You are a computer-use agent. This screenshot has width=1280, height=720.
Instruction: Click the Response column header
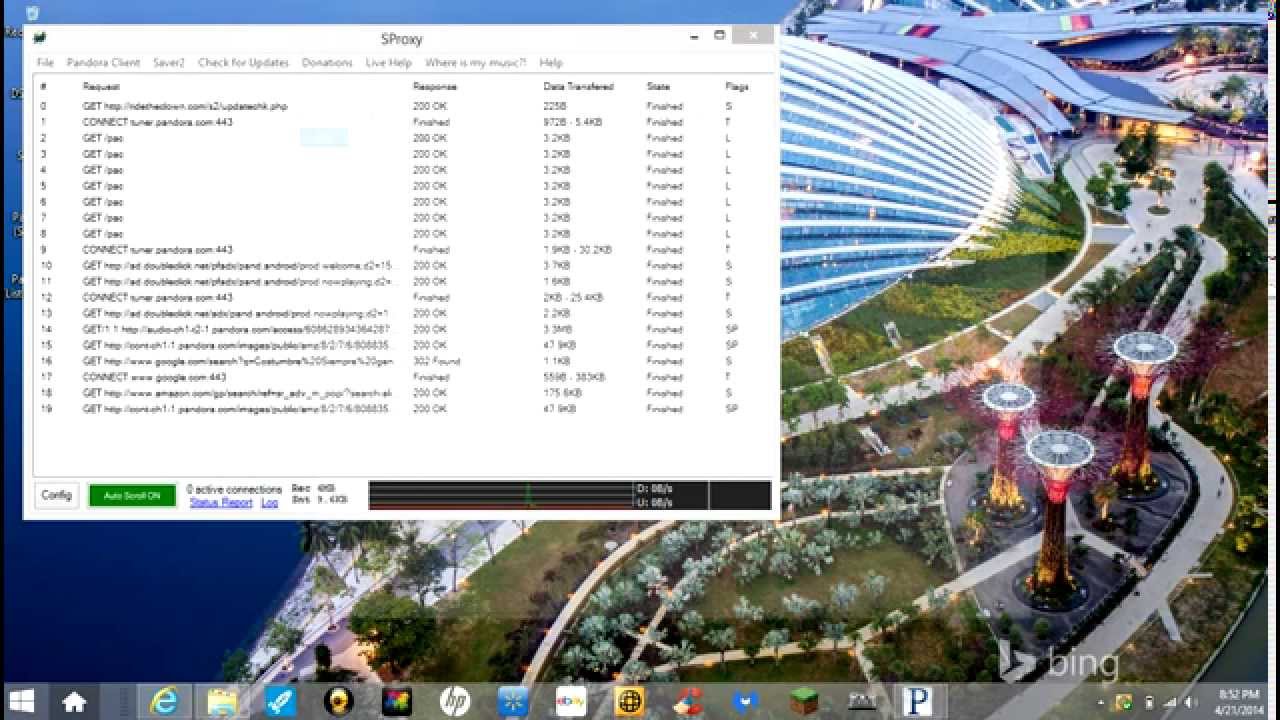pyautogui.click(x=434, y=87)
